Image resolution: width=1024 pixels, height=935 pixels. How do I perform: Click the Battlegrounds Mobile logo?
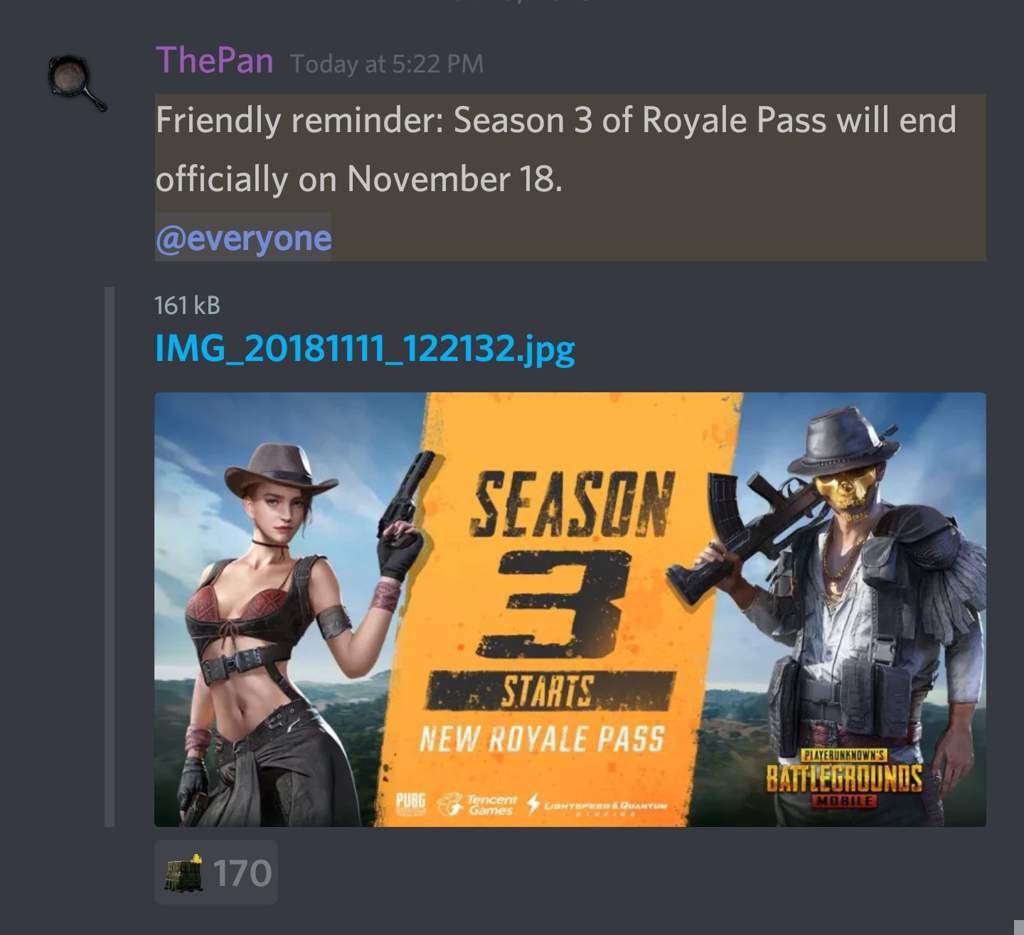click(844, 779)
